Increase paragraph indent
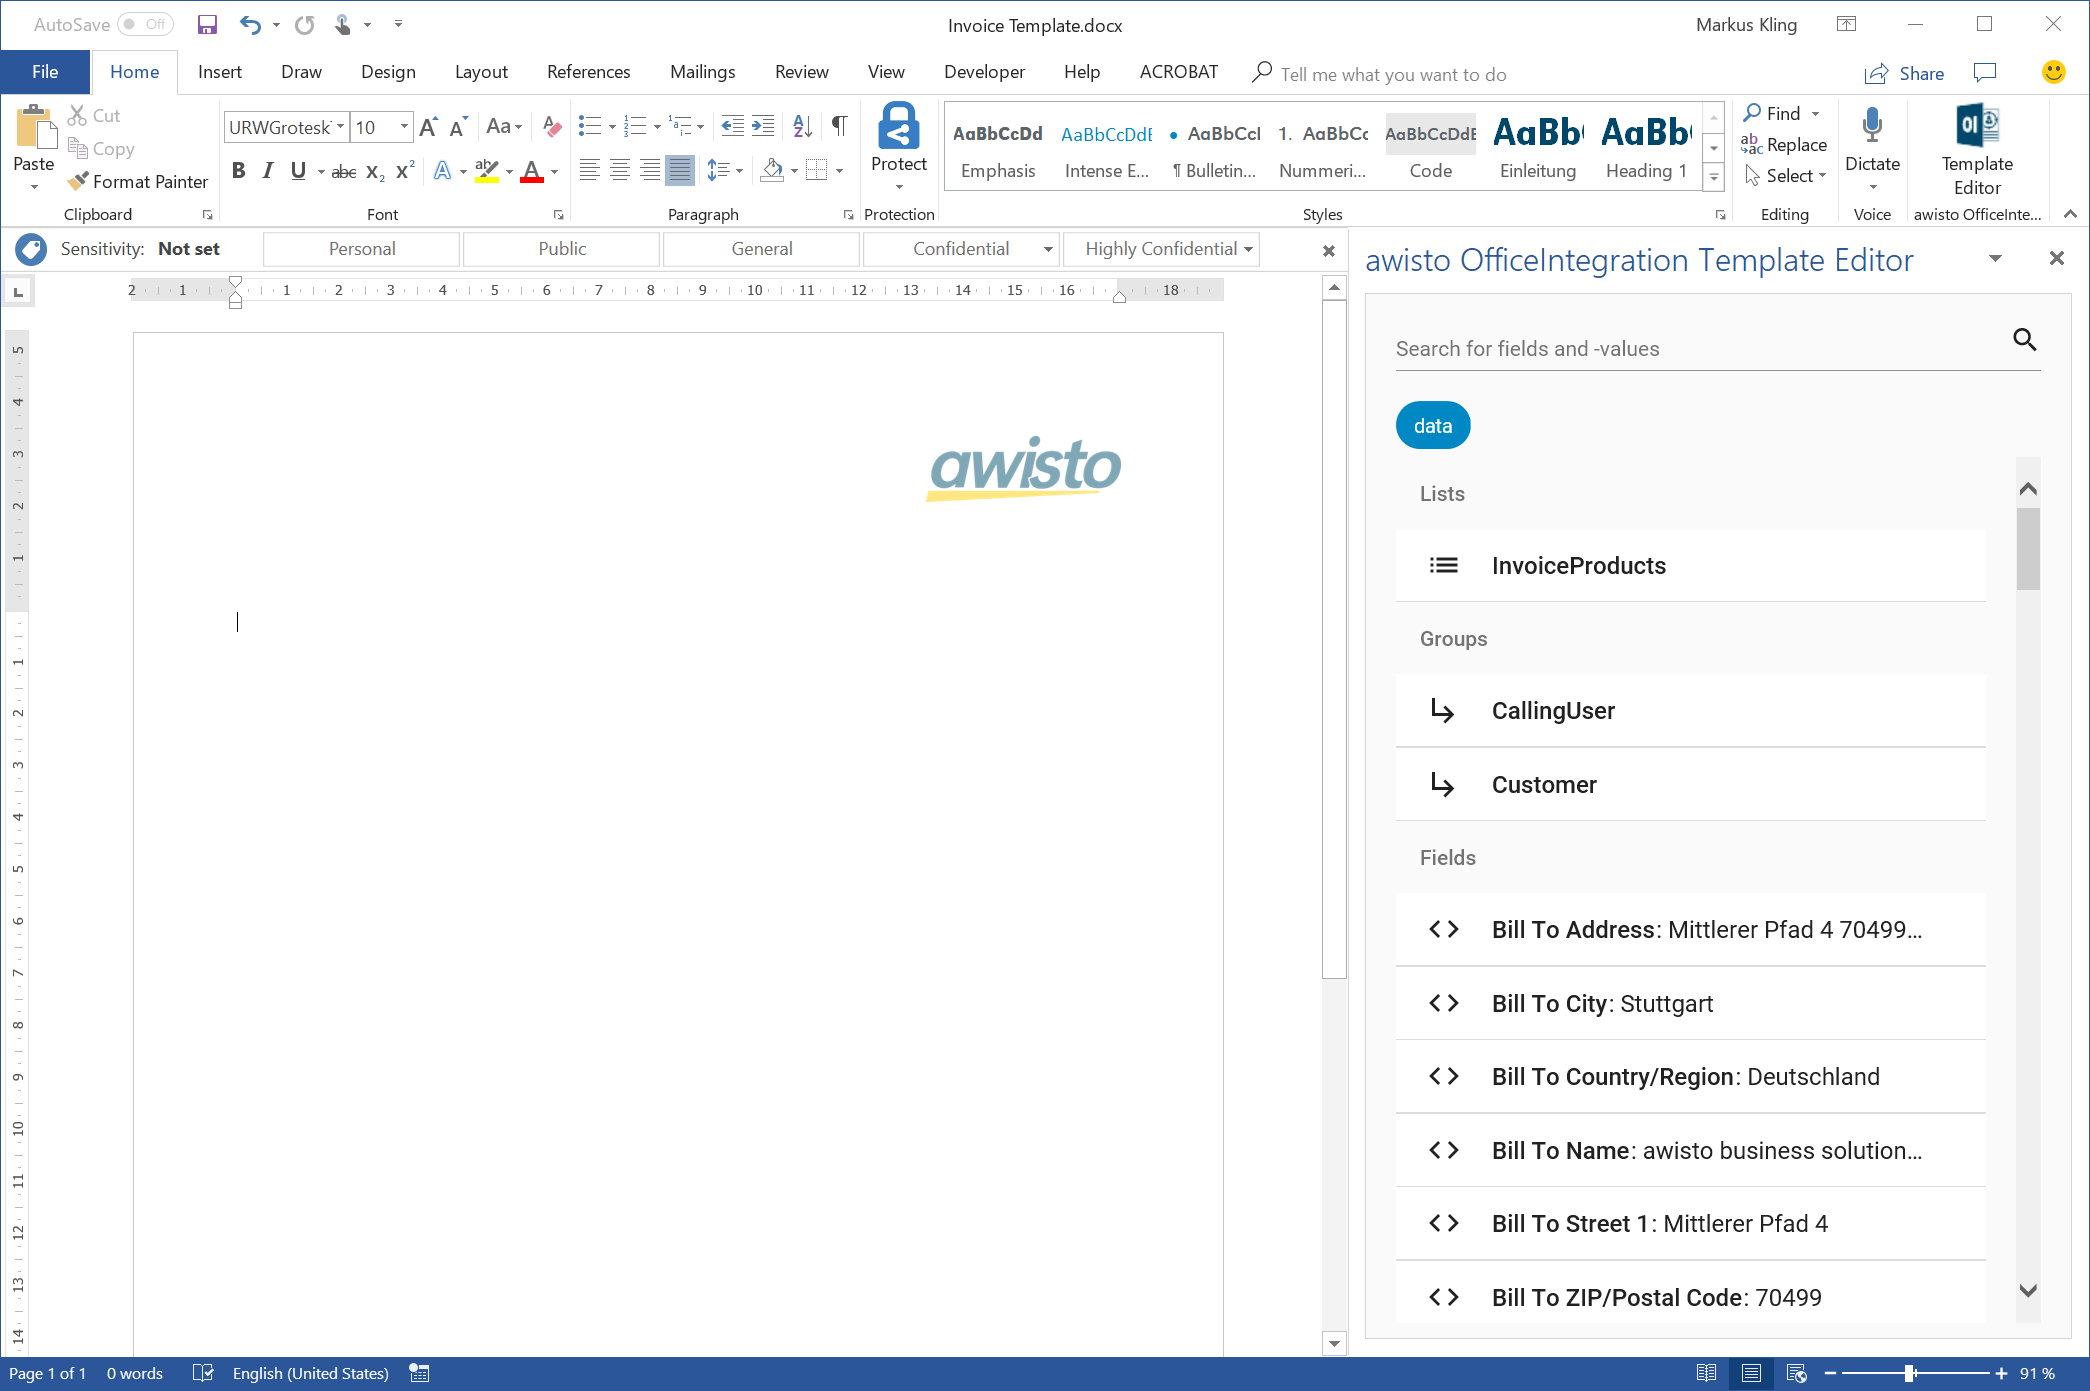Screen dimensions: 2090x1391 [763, 127]
